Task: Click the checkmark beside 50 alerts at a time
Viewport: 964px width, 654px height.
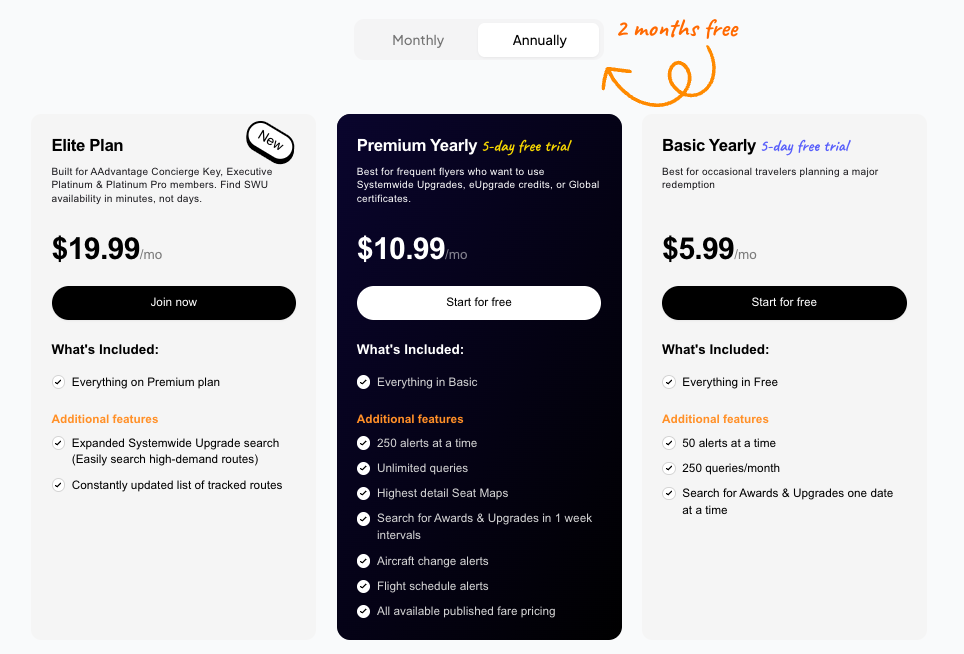Action: coord(668,442)
